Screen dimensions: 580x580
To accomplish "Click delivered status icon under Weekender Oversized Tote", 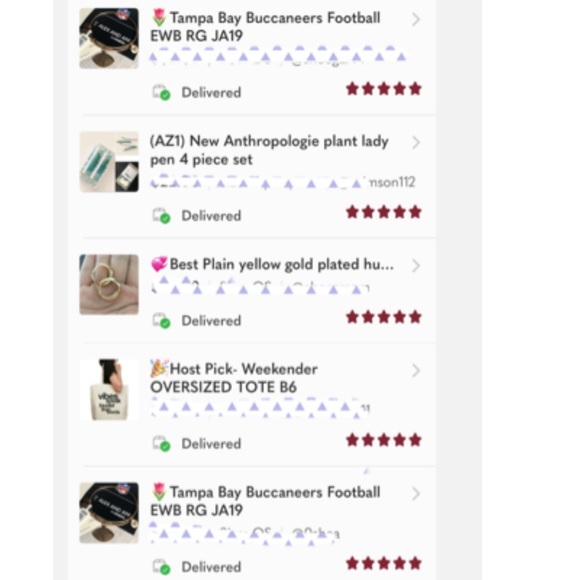I will coord(162,444).
